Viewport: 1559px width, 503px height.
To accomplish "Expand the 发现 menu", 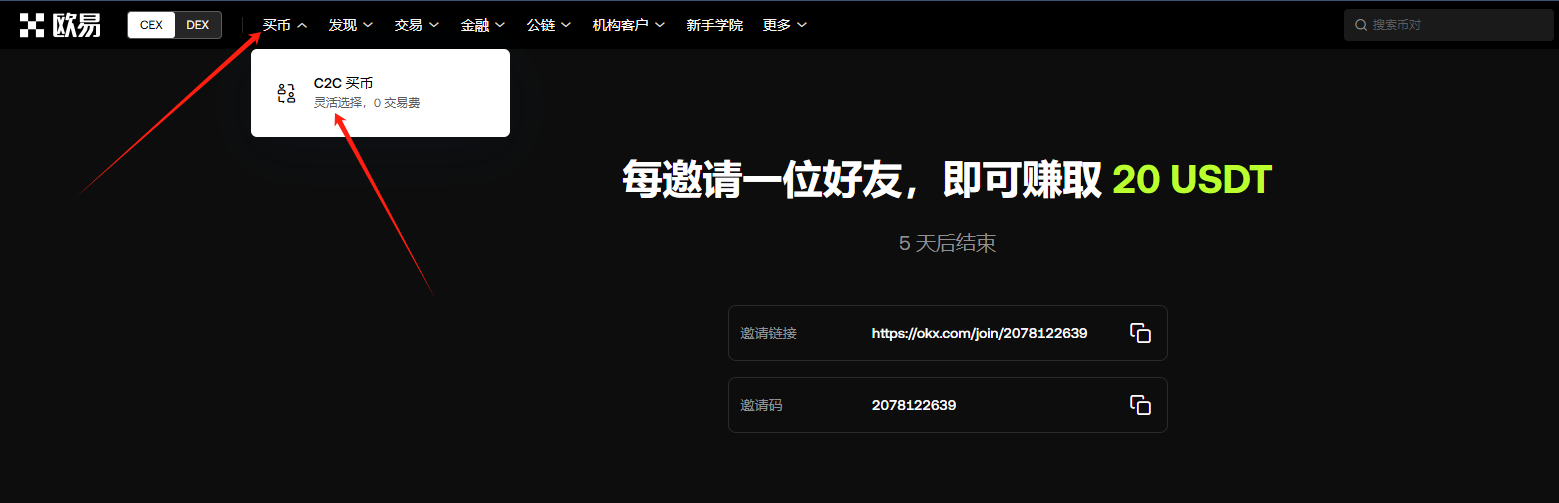I will [x=351, y=25].
